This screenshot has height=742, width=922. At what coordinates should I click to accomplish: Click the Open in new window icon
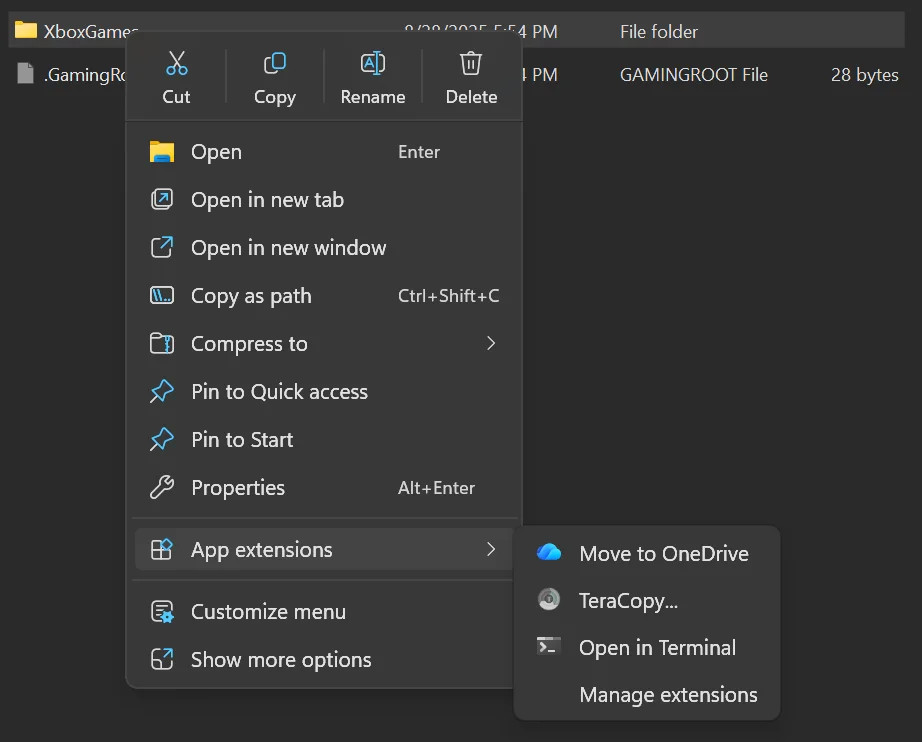pos(162,248)
